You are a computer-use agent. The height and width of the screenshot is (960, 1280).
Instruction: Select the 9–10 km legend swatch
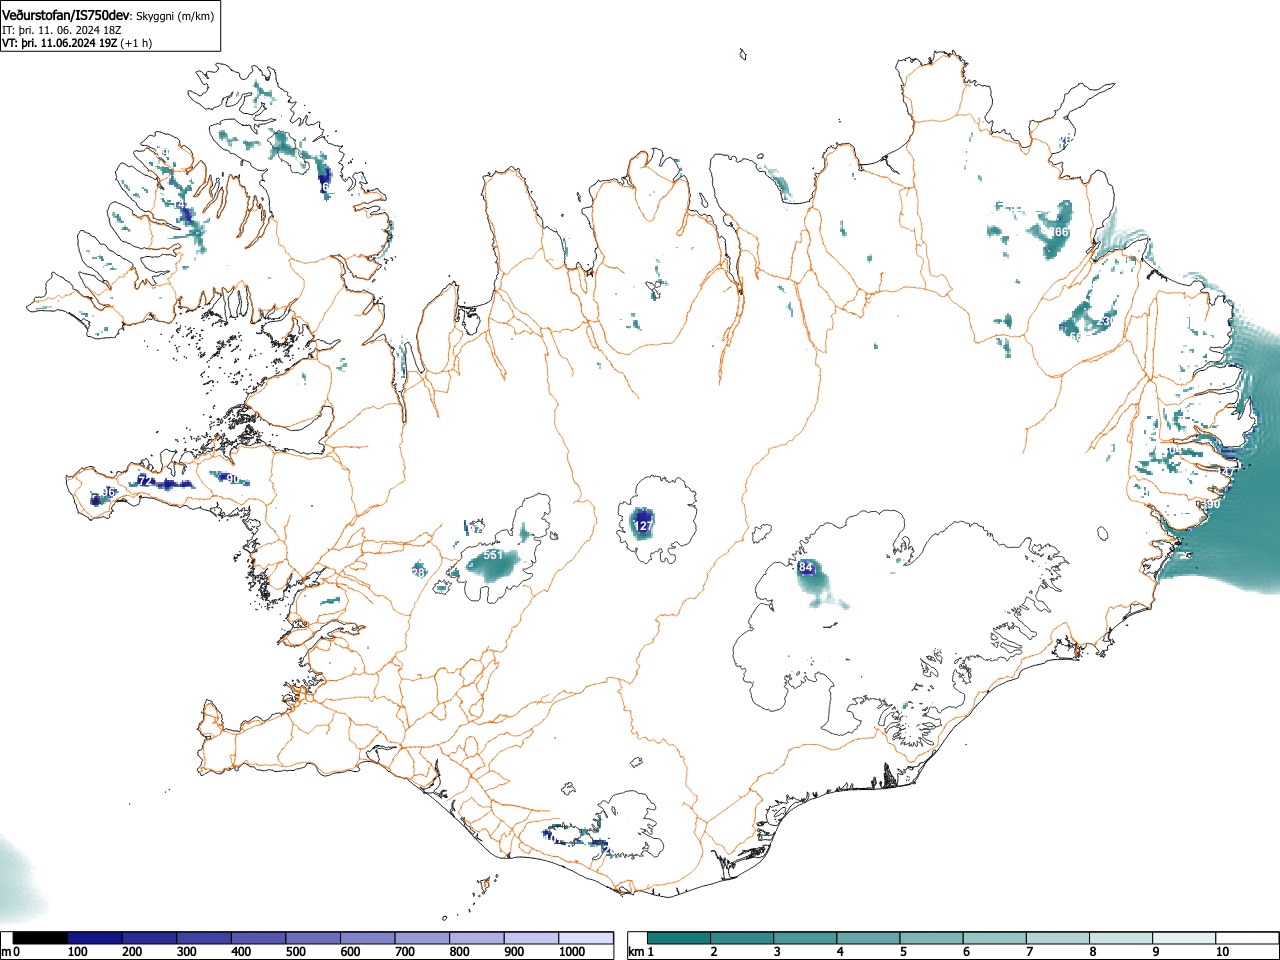1184,938
